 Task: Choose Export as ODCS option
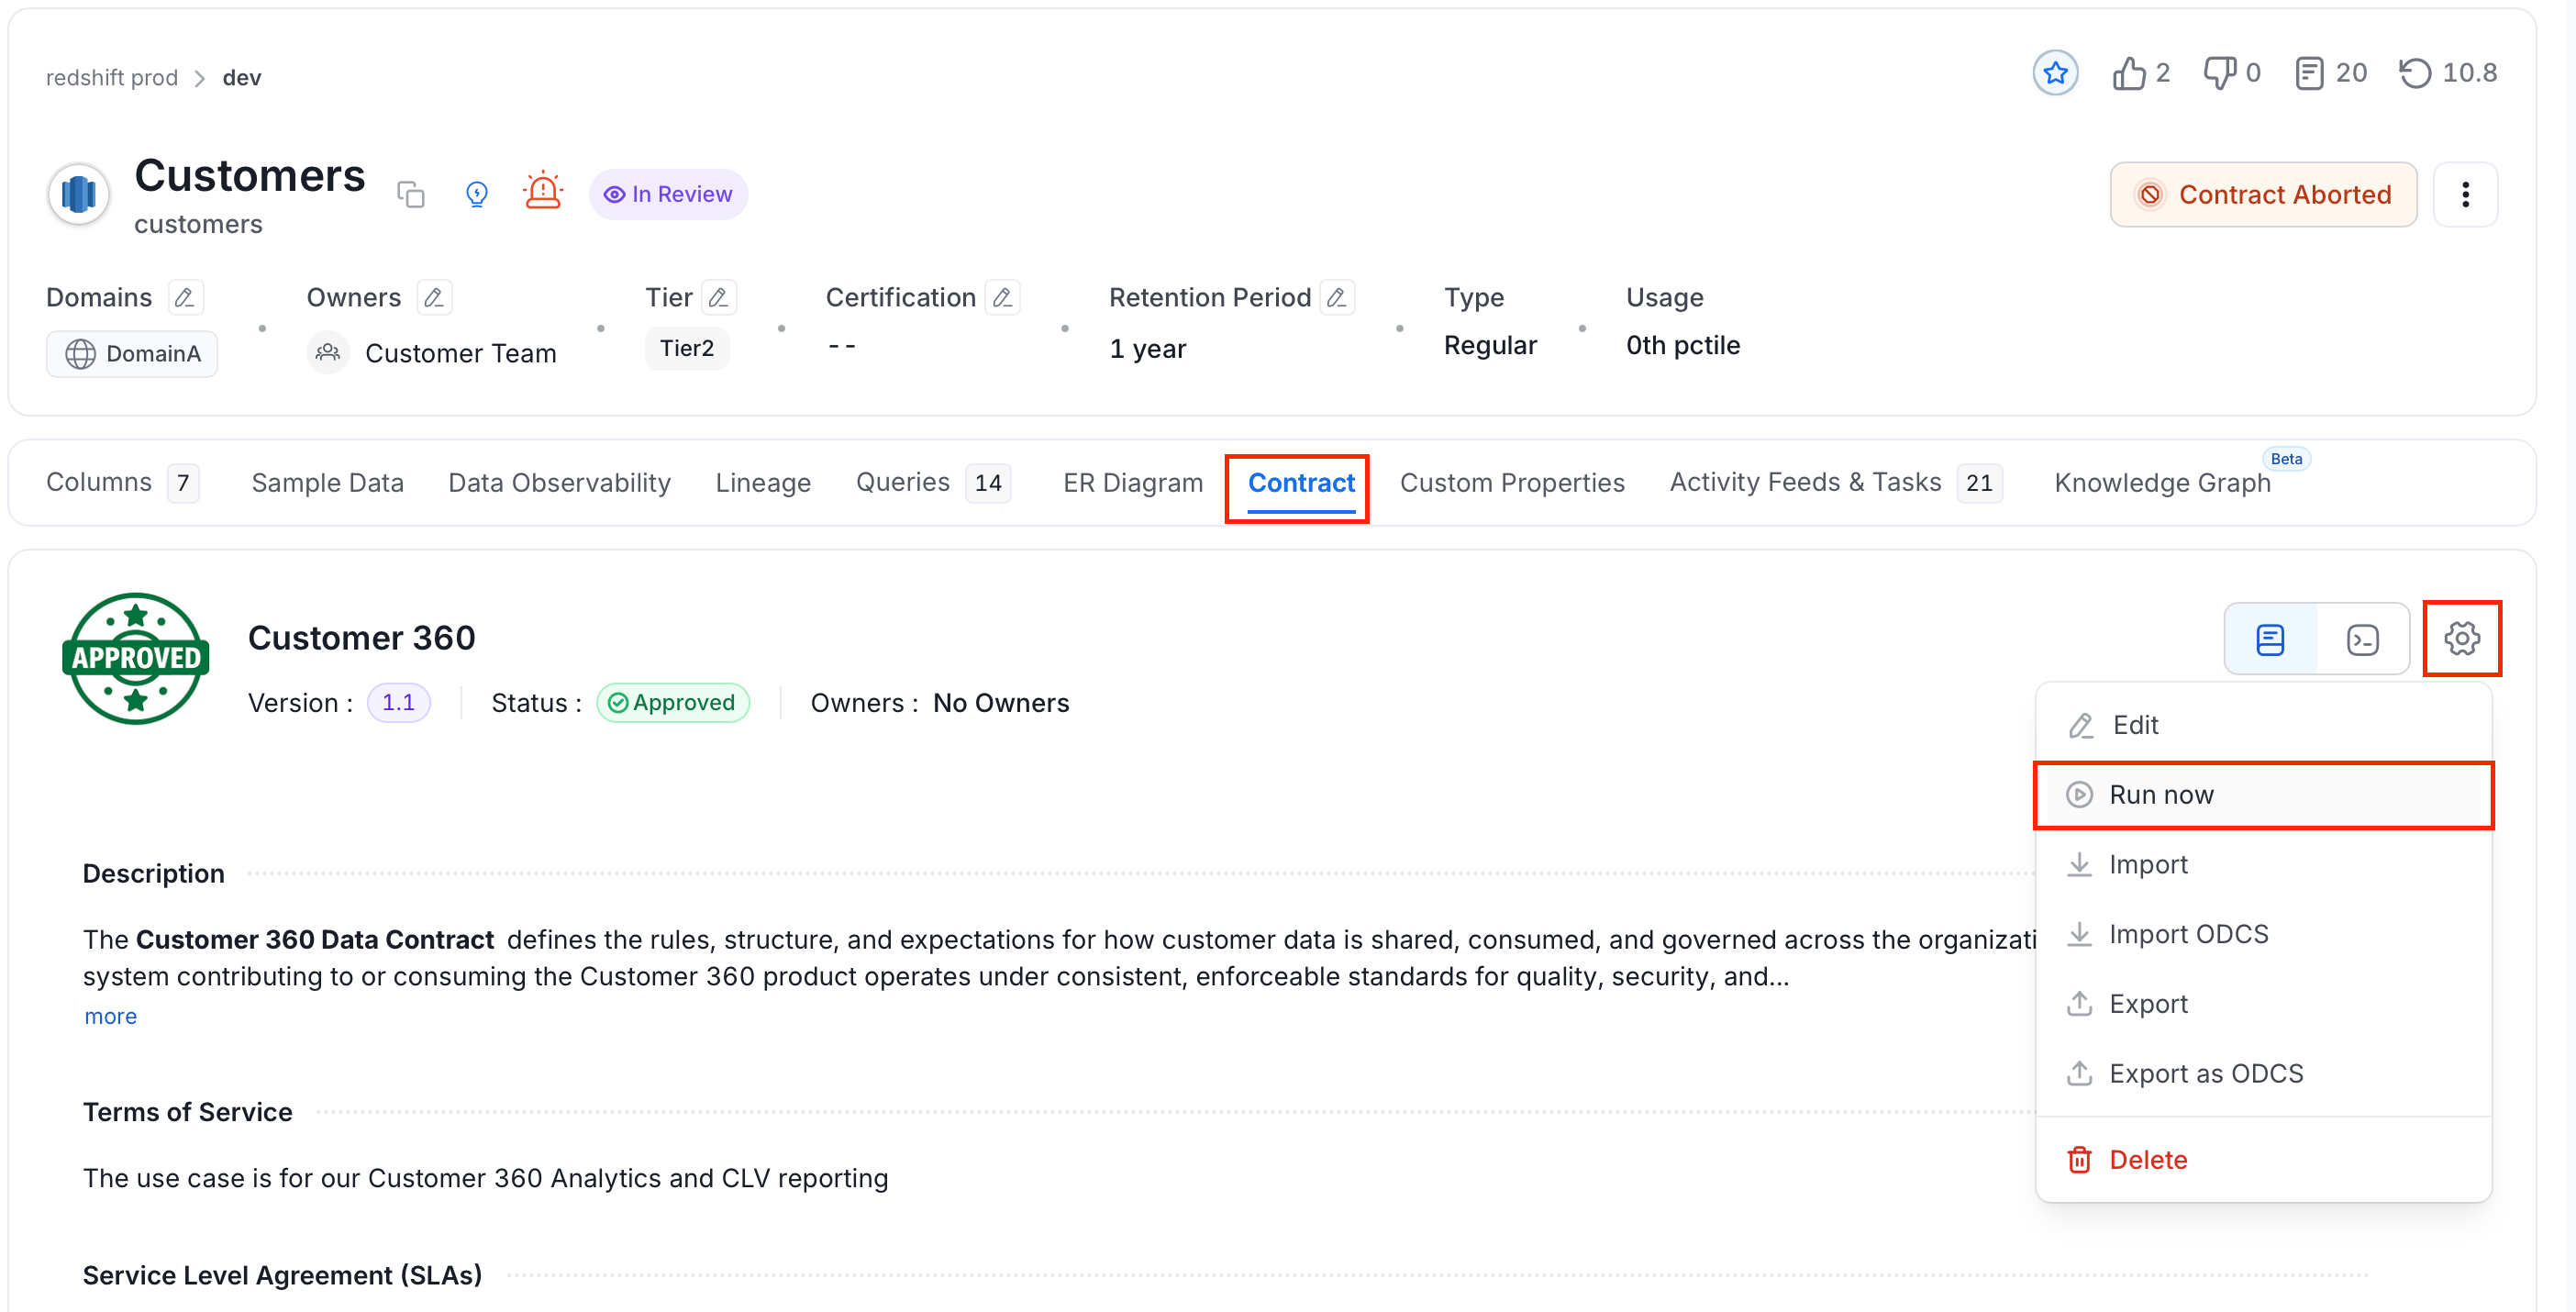coord(2263,1074)
